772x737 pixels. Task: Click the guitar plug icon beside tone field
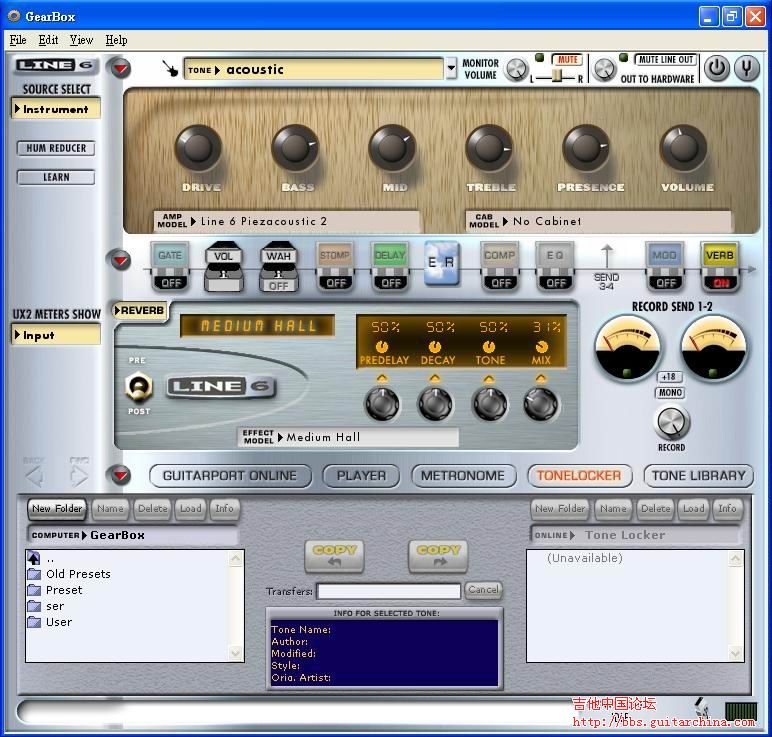coord(171,69)
